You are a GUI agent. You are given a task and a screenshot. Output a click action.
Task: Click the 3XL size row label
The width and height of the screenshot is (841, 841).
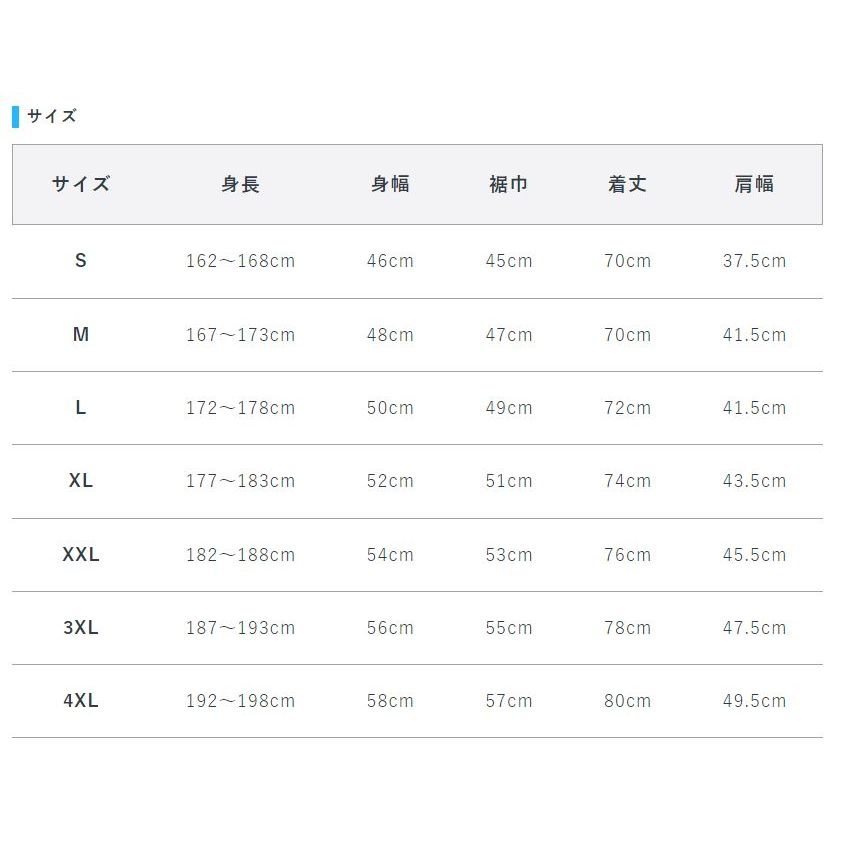pos(80,628)
